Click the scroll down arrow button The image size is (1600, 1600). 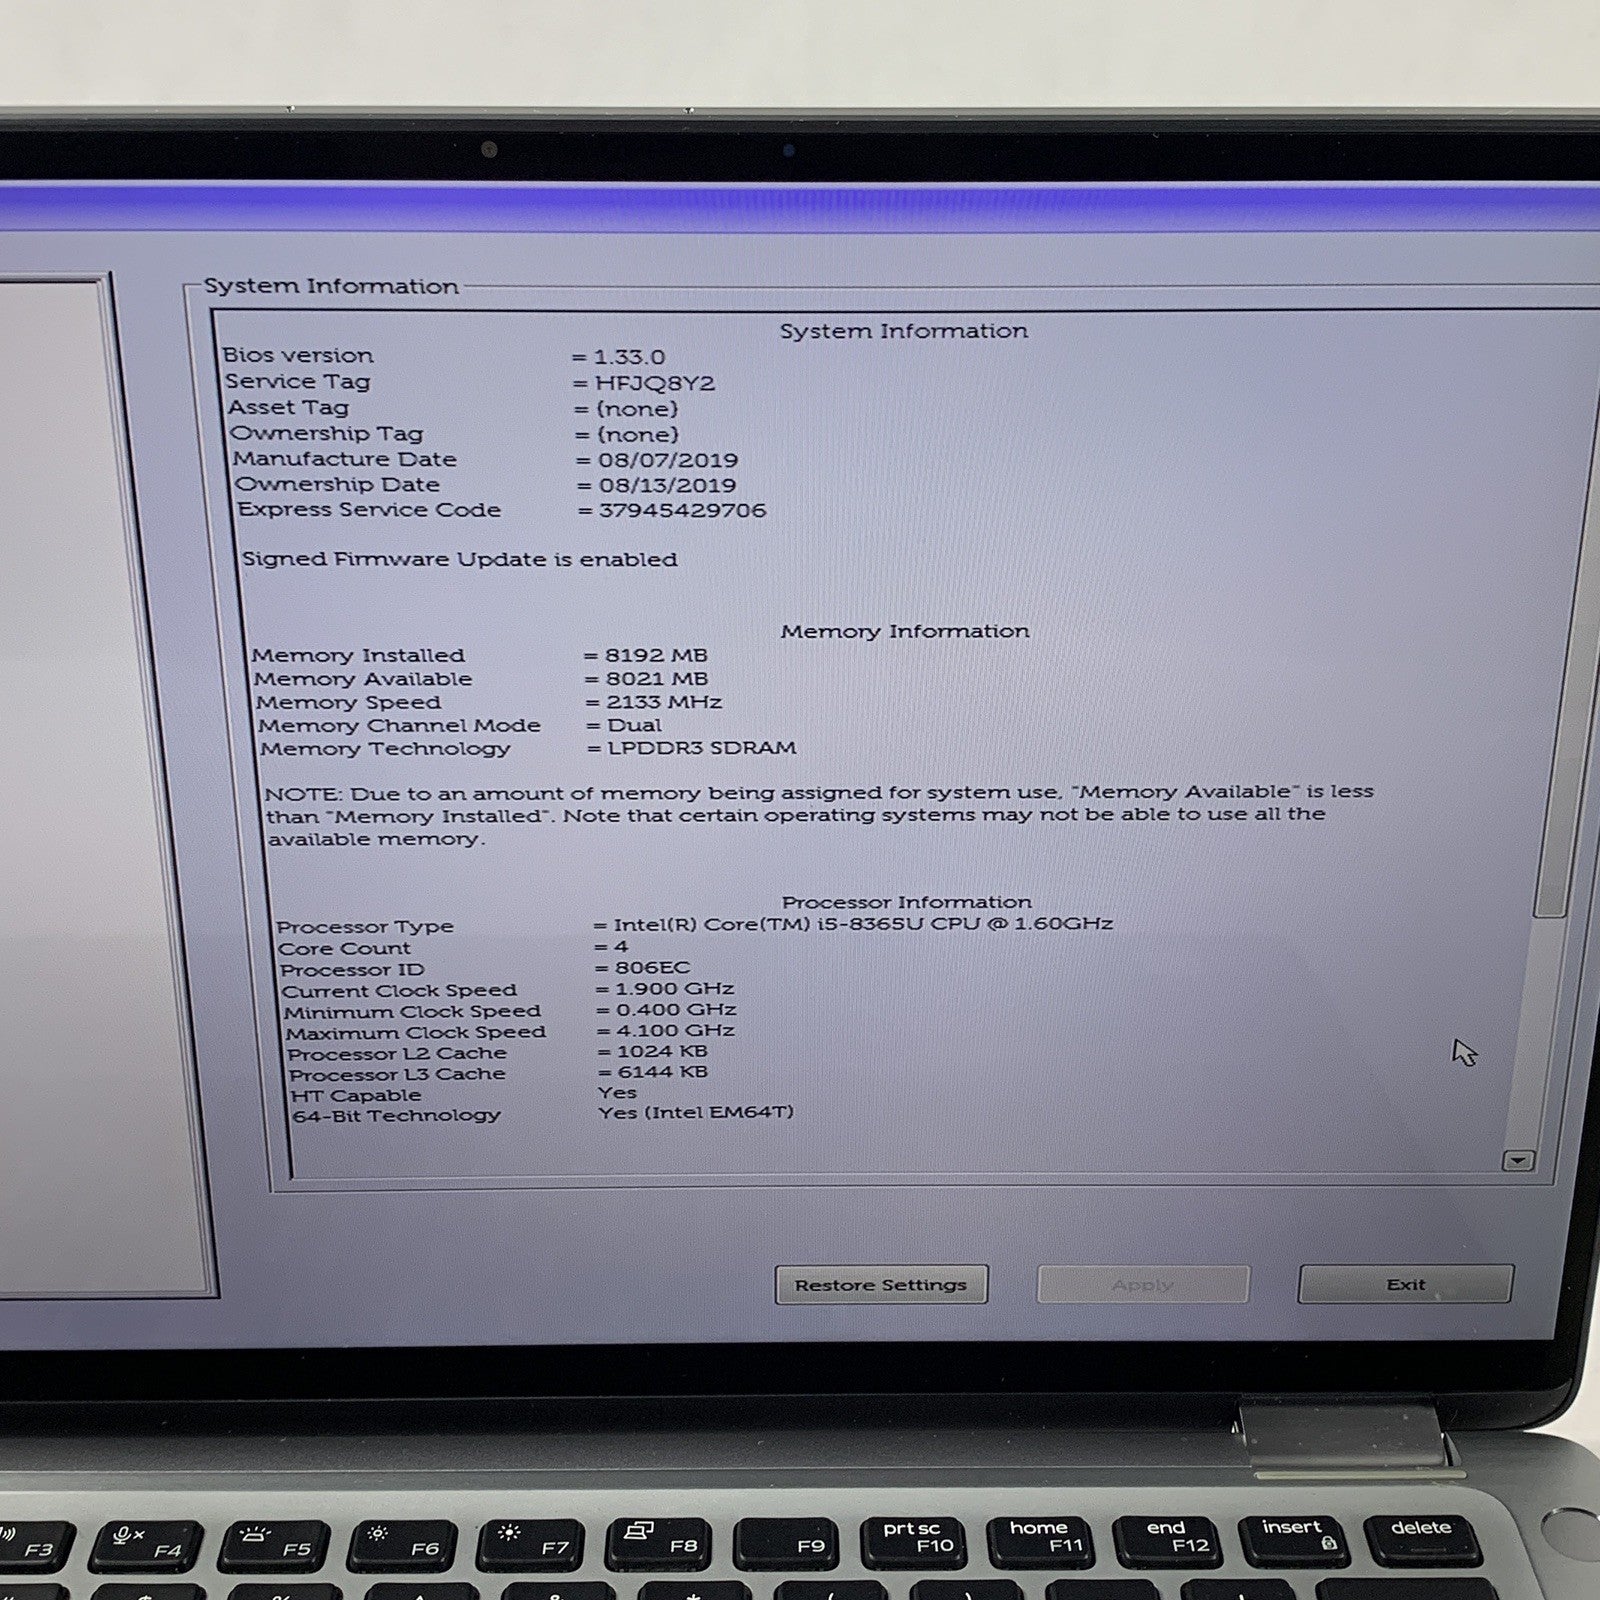[x=1518, y=1160]
